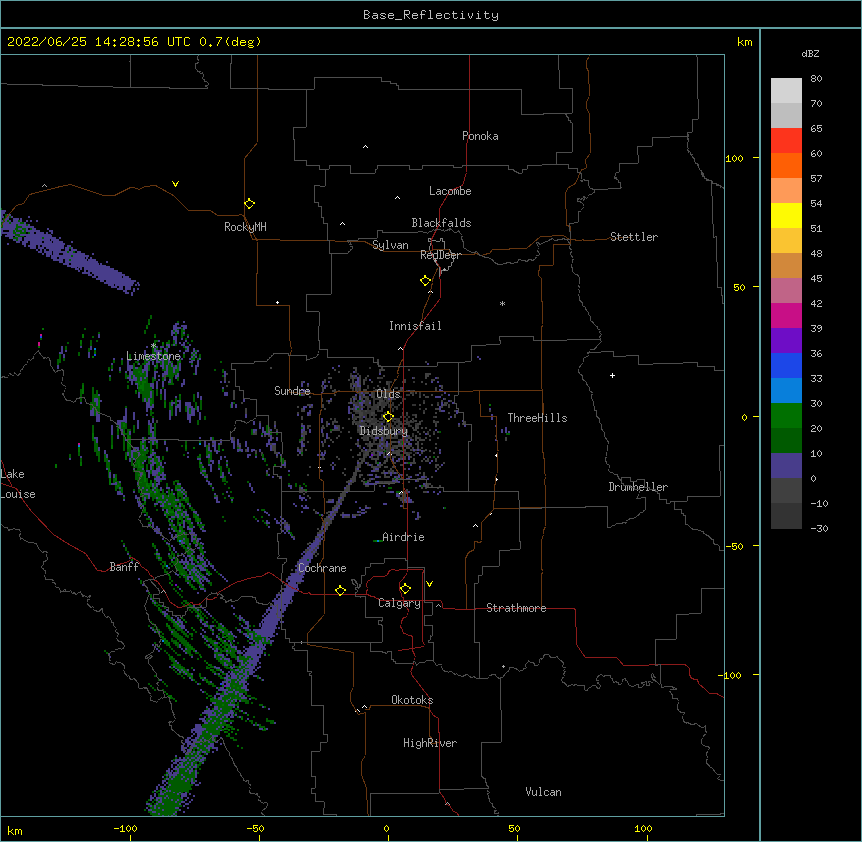Click the yellow V marker northeast of Calgary
The image size is (862, 842).
429,584
